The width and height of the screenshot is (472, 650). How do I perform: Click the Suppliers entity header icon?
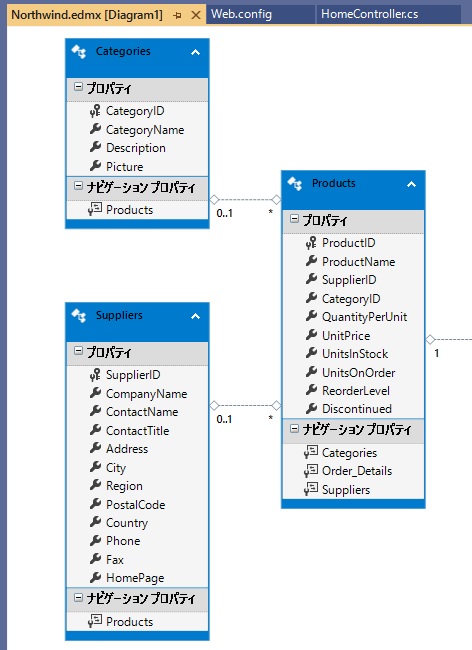79,316
